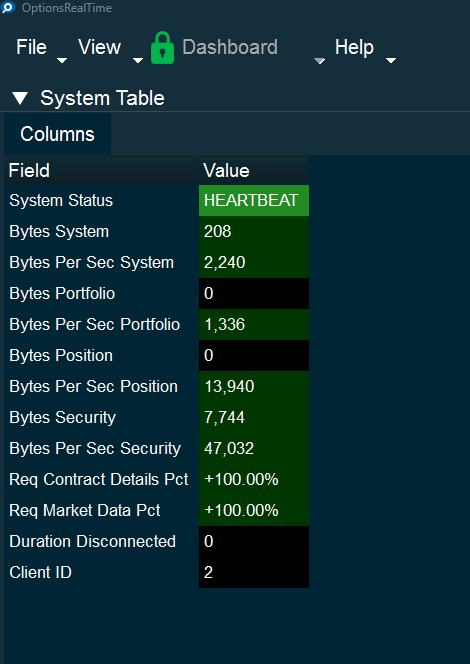Click the OptionsRealTime app icon in title bar
The width and height of the screenshot is (470, 664).
coord(8,7)
